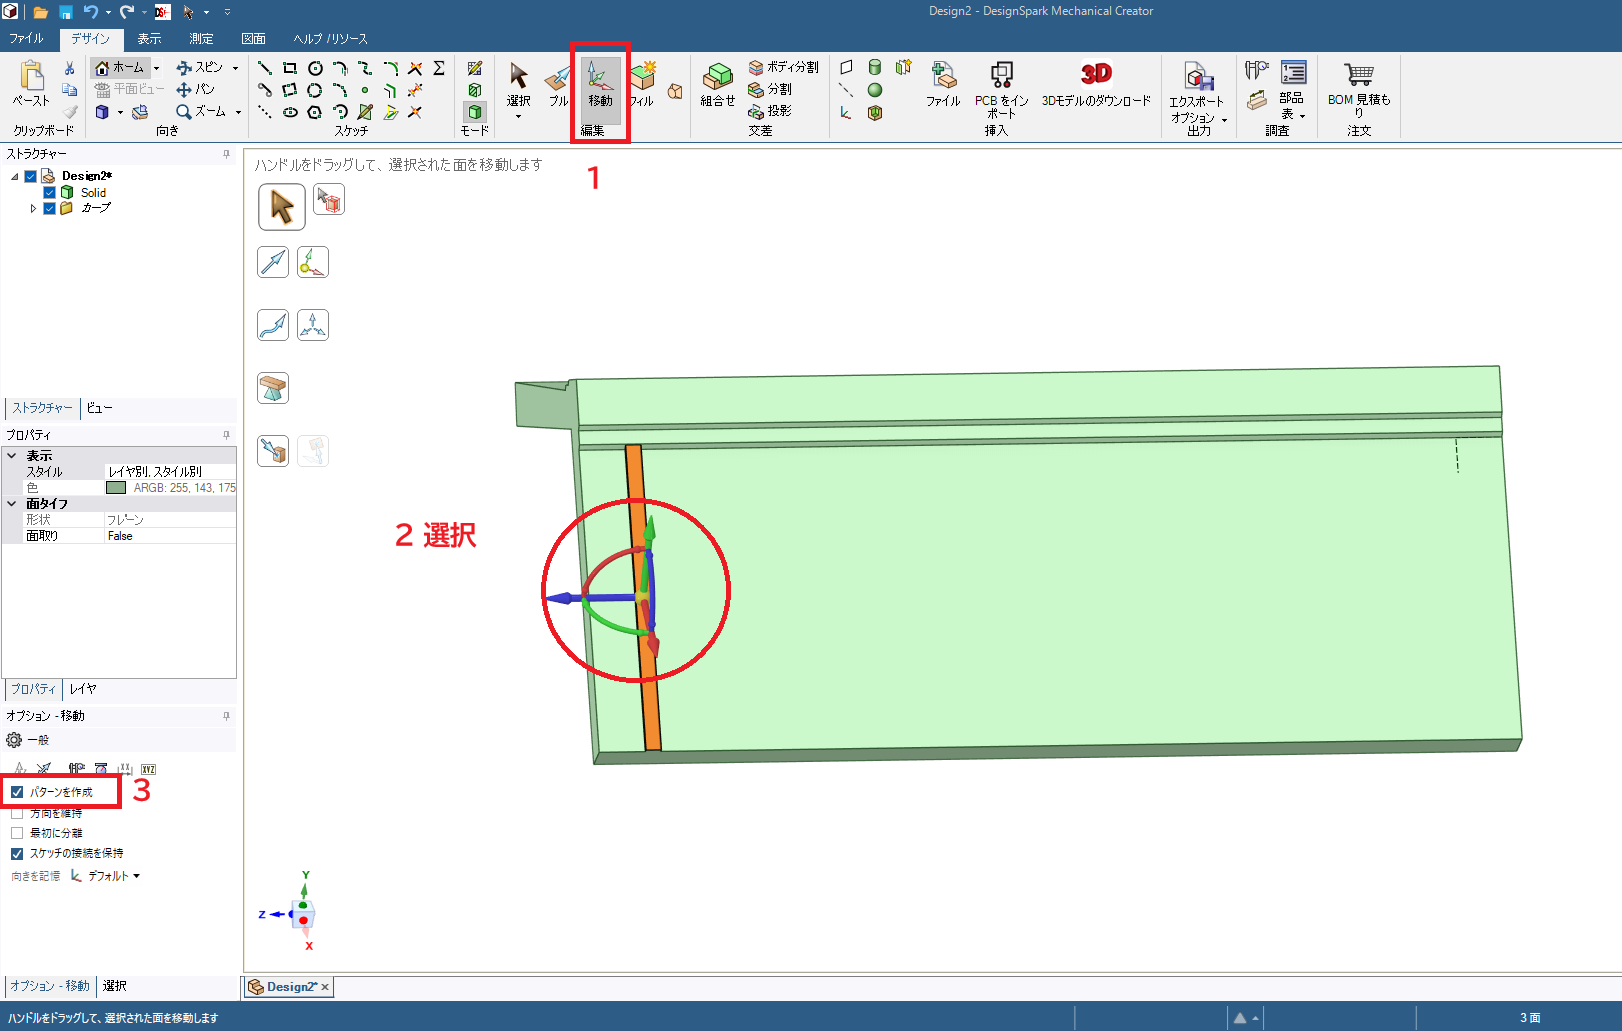This screenshot has width=1622, height=1031.
Task: Activate the プル (Pull) tool
Action: [x=557, y=84]
